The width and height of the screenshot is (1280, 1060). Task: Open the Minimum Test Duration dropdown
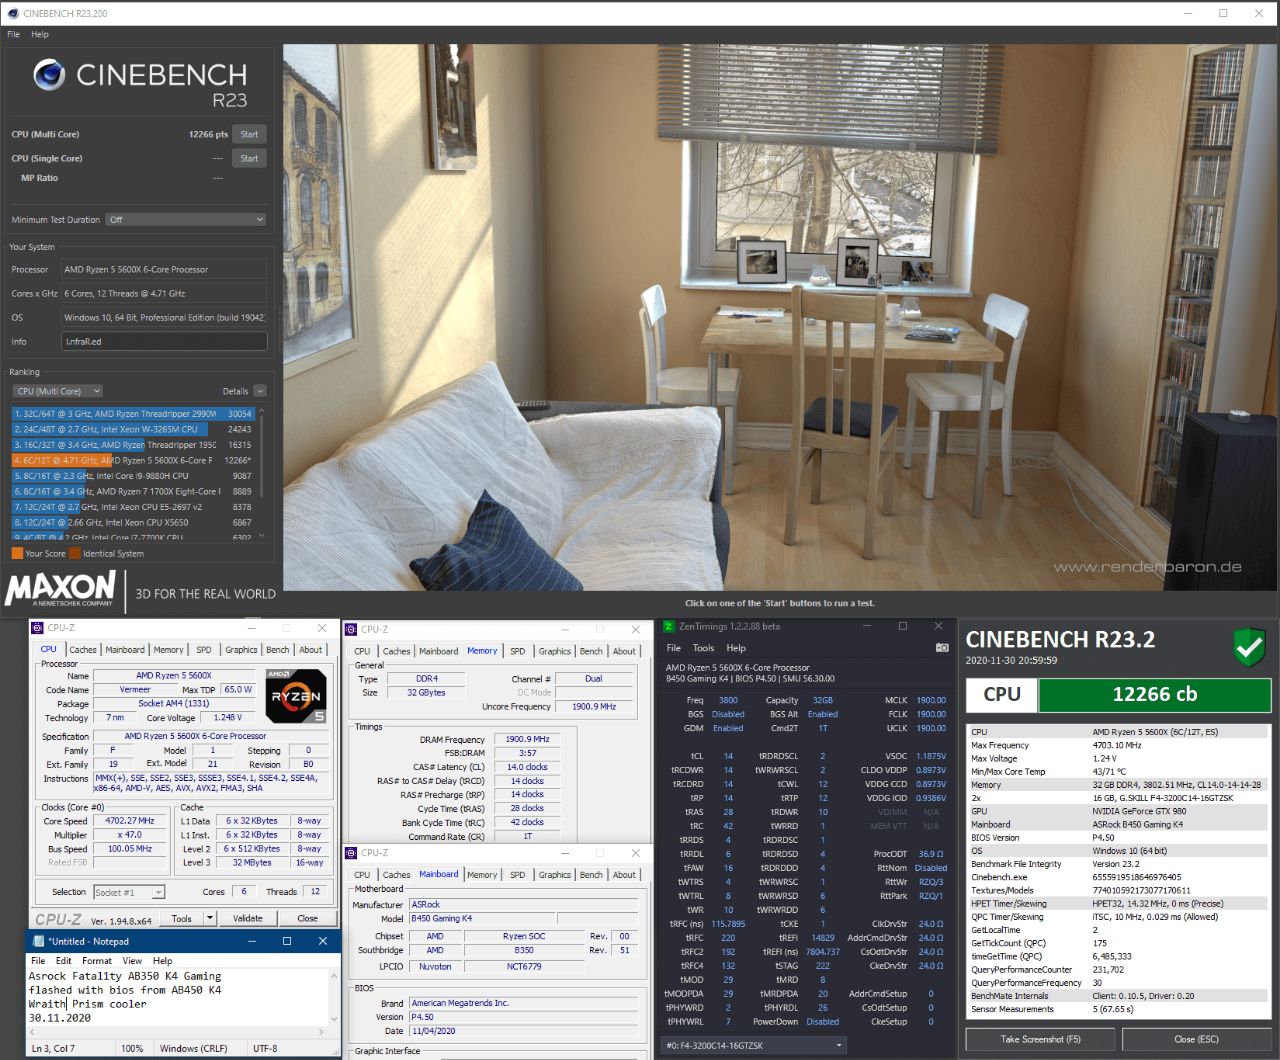tap(187, 220)
